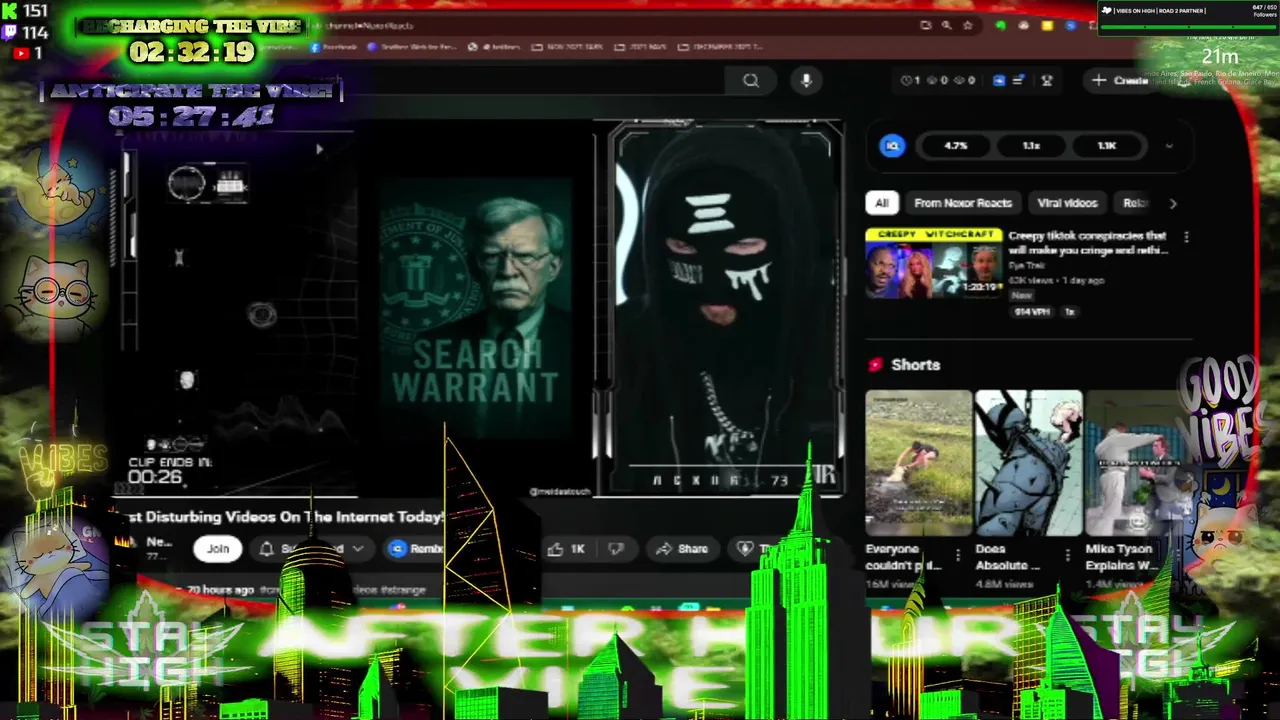Image resolution: width=1280 pixels, height=720 pixels.
Task: Open options menu for Does Absolute short
Action: pos(1068,555)
